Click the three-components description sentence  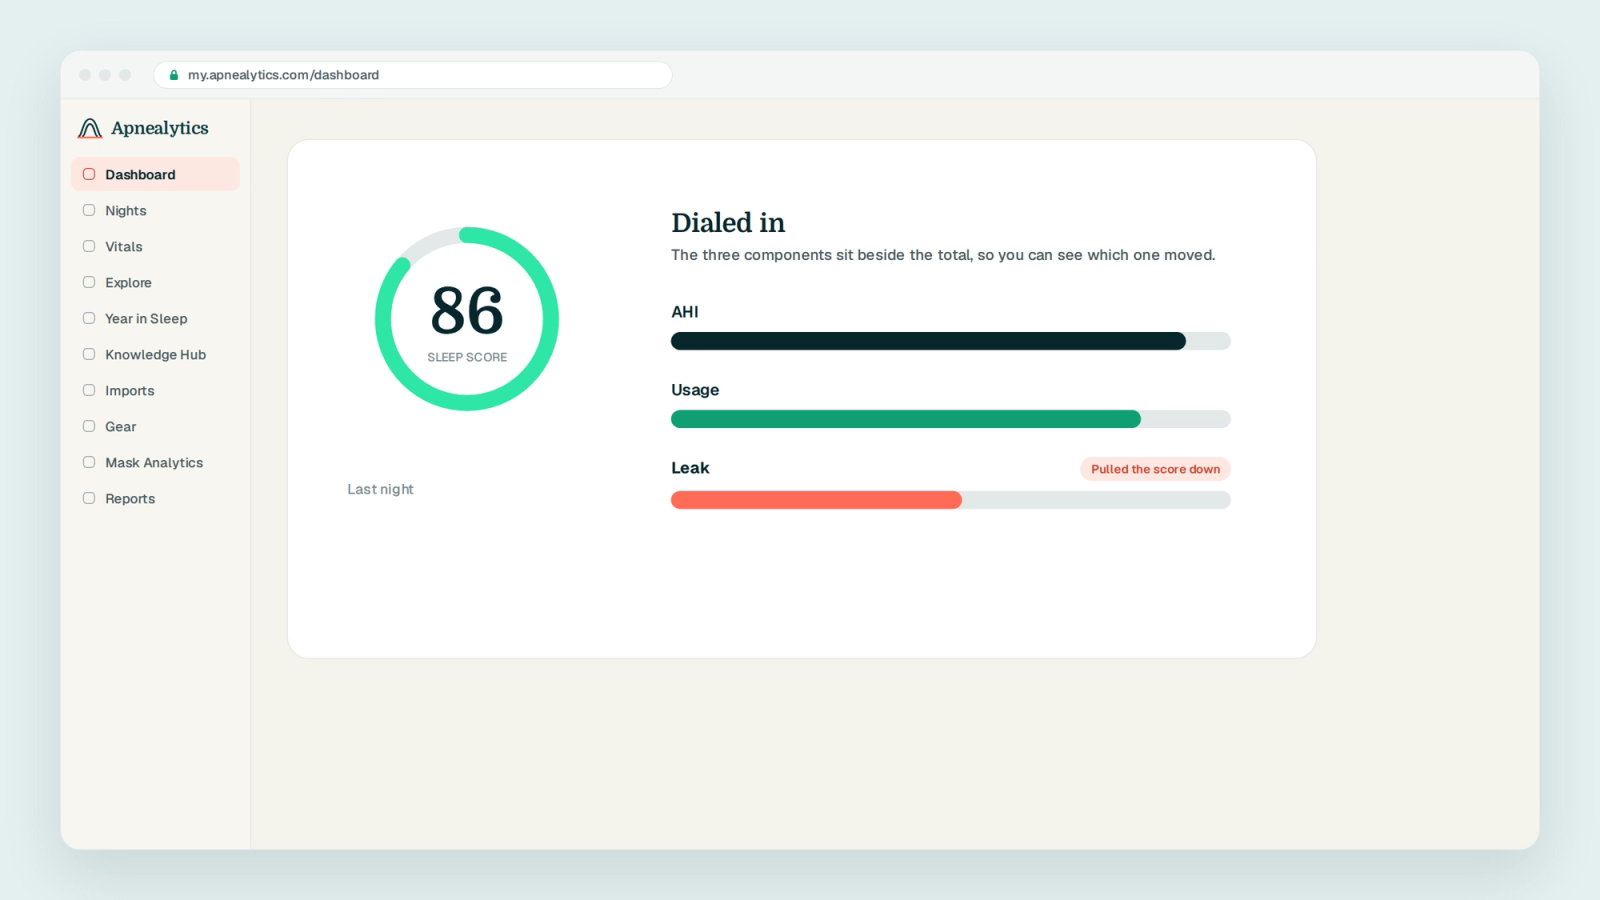point(943,255)
